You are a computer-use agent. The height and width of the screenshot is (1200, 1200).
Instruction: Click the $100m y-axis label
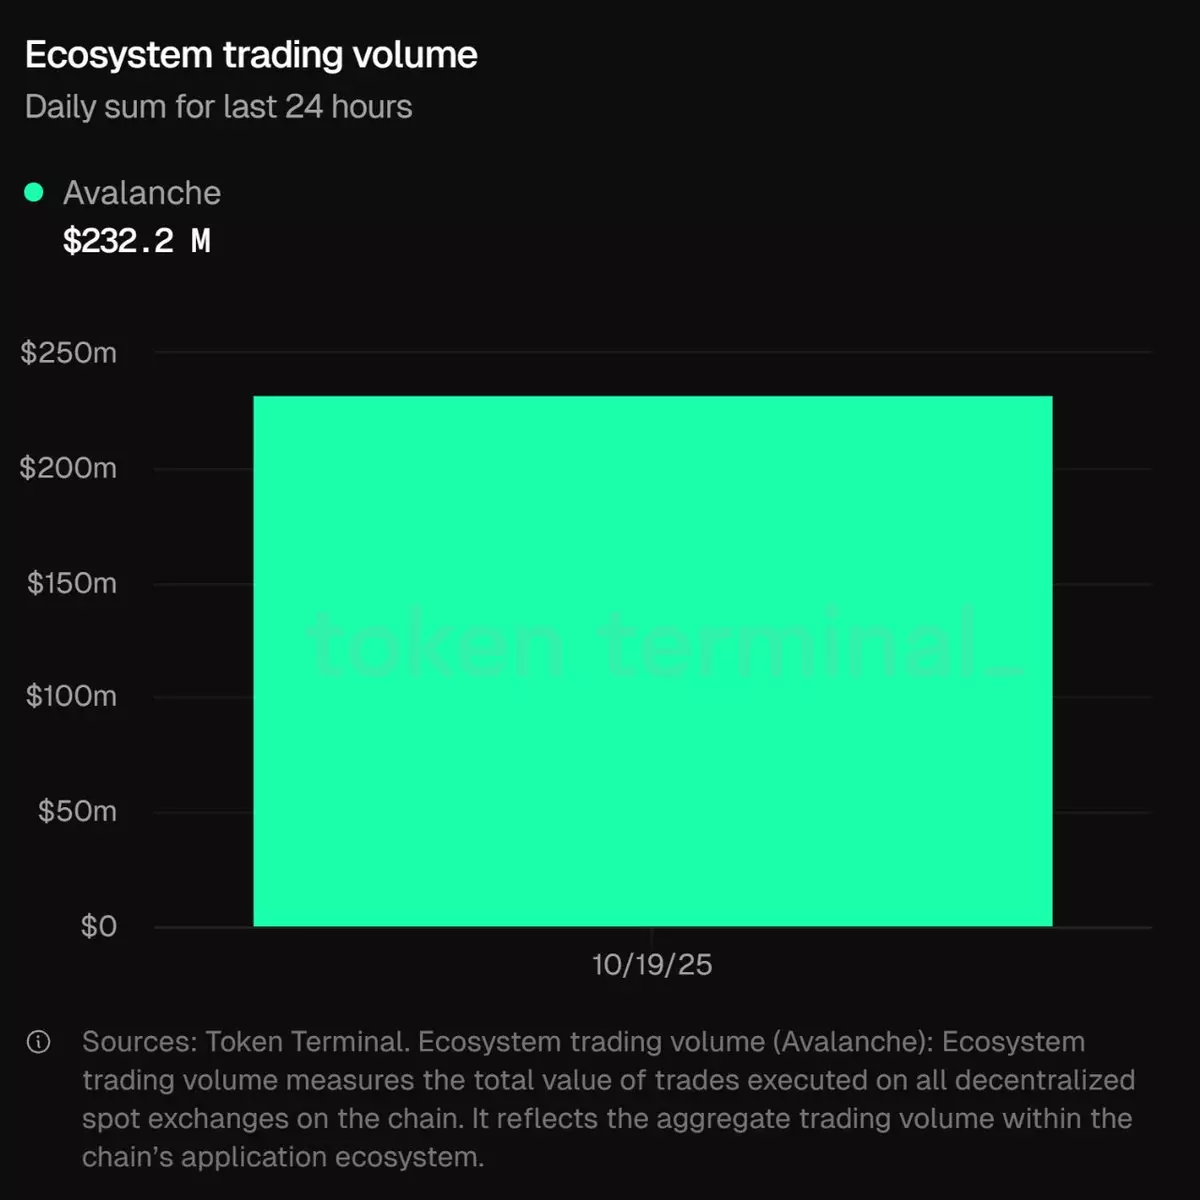coord(72,696)
